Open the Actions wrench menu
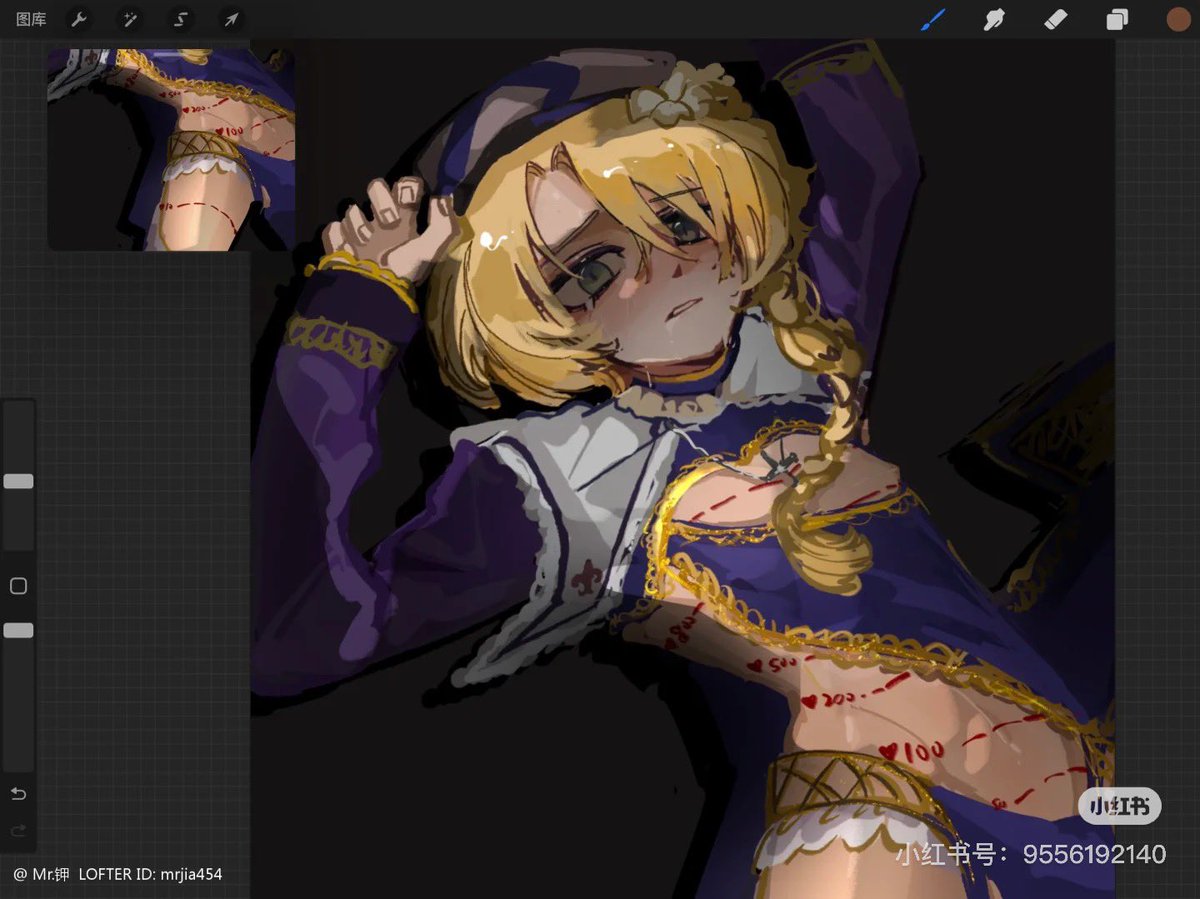The image size is (1200, 899). [x=78, y=19]
